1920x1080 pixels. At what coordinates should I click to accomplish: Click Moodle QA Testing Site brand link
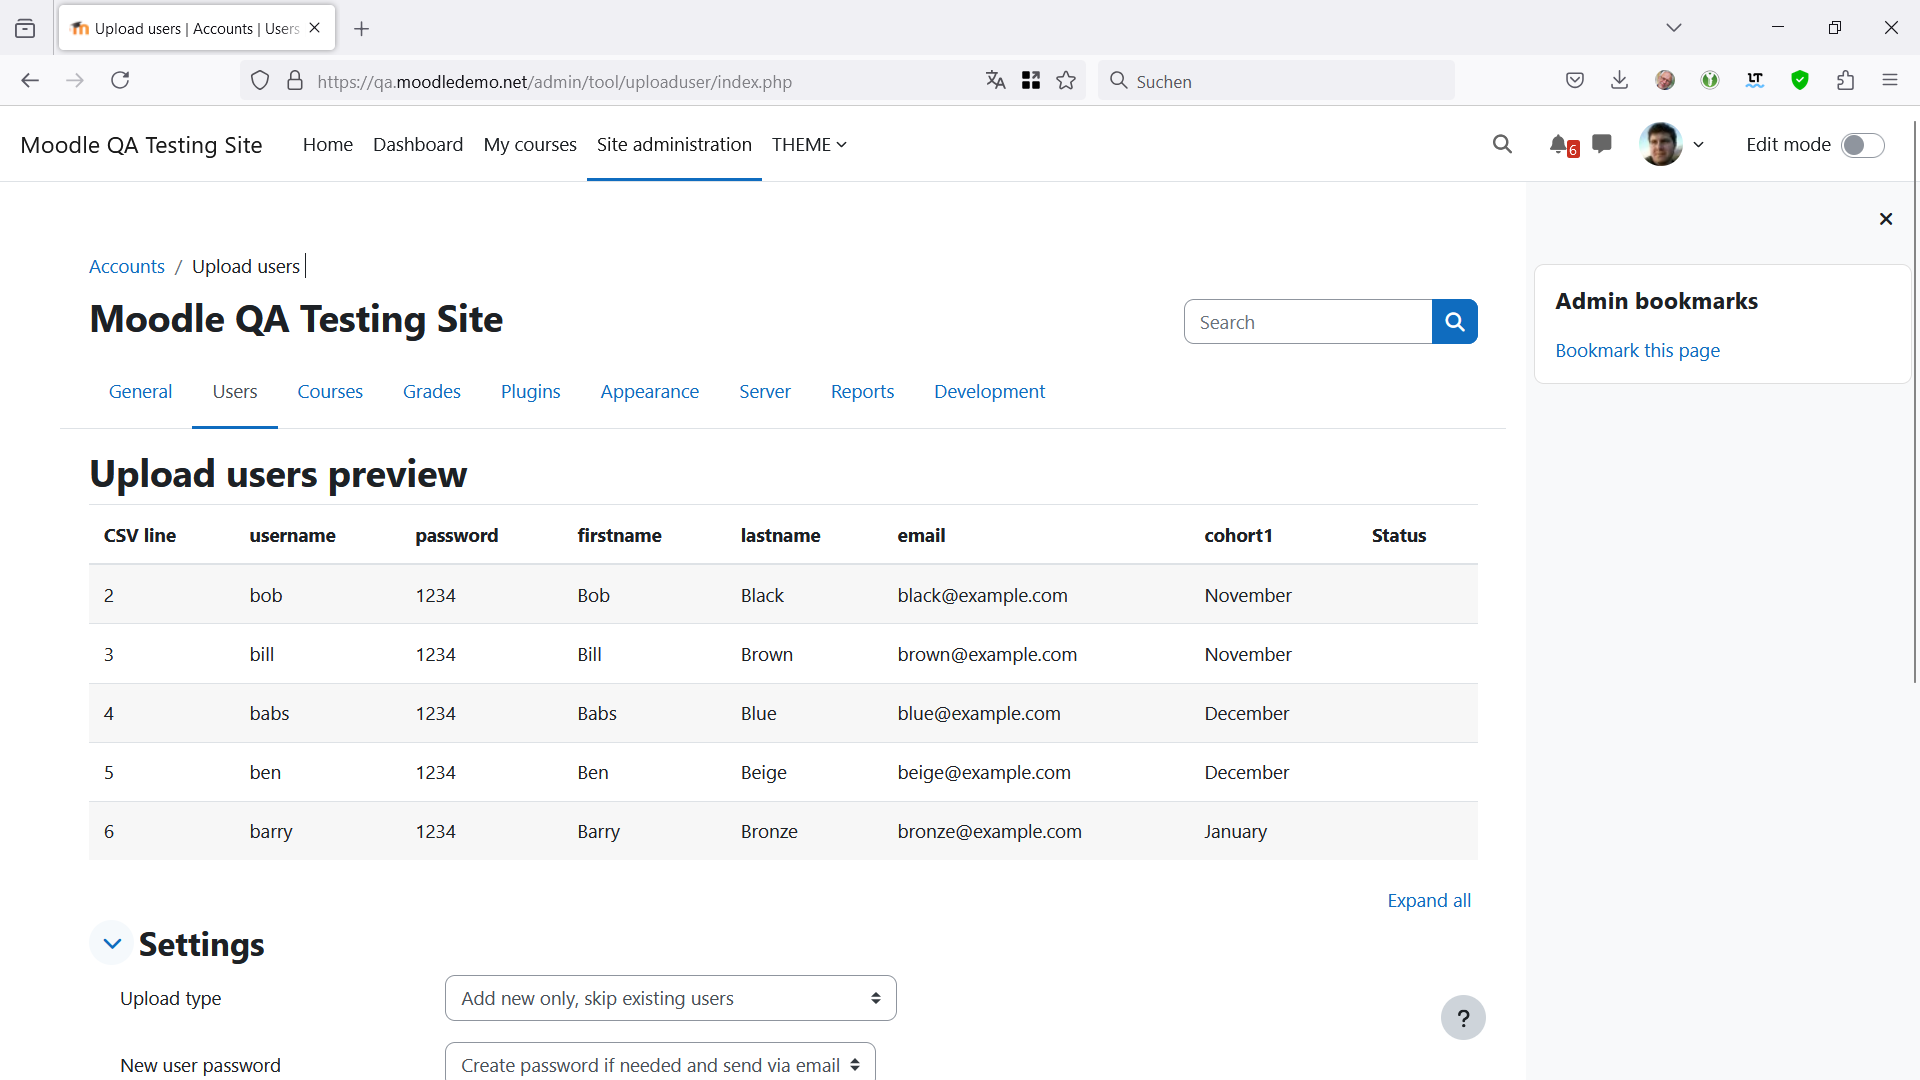coord(141,145)
